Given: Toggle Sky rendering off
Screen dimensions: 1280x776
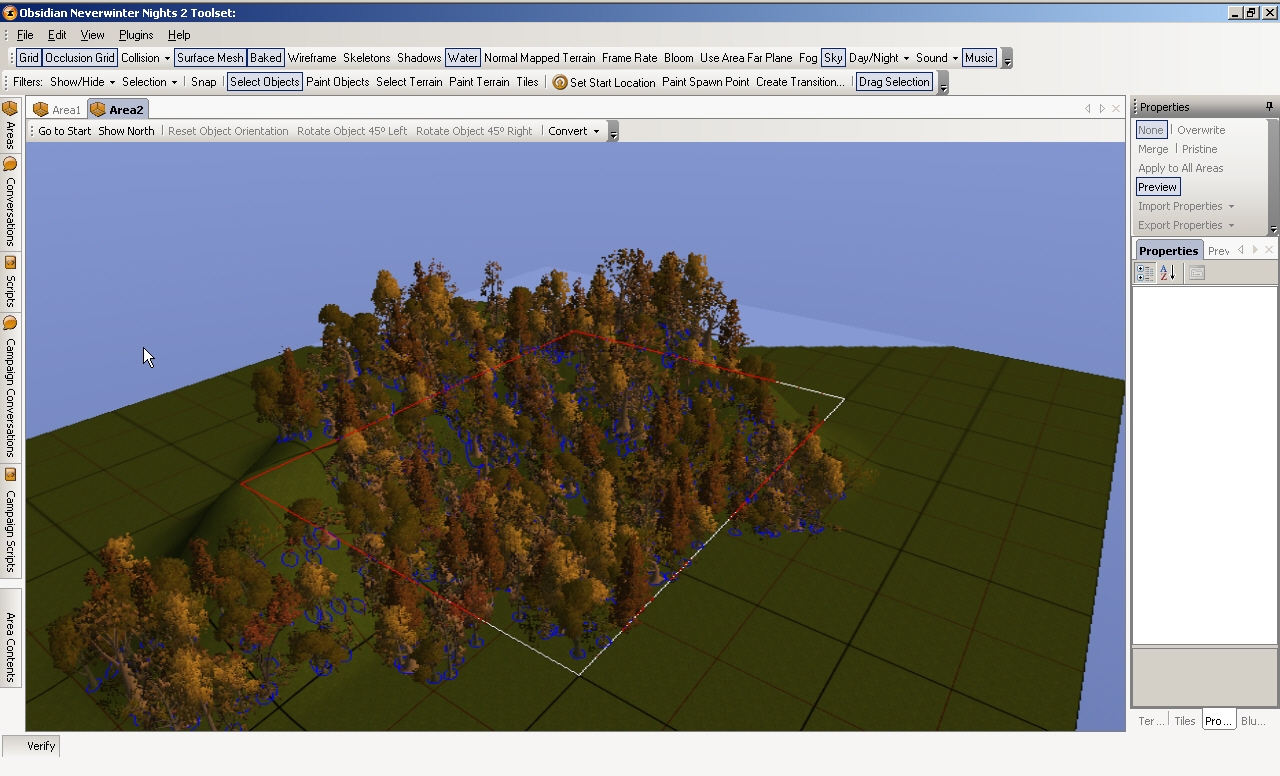Looking at the screenshot, I should tap(833, 58).
